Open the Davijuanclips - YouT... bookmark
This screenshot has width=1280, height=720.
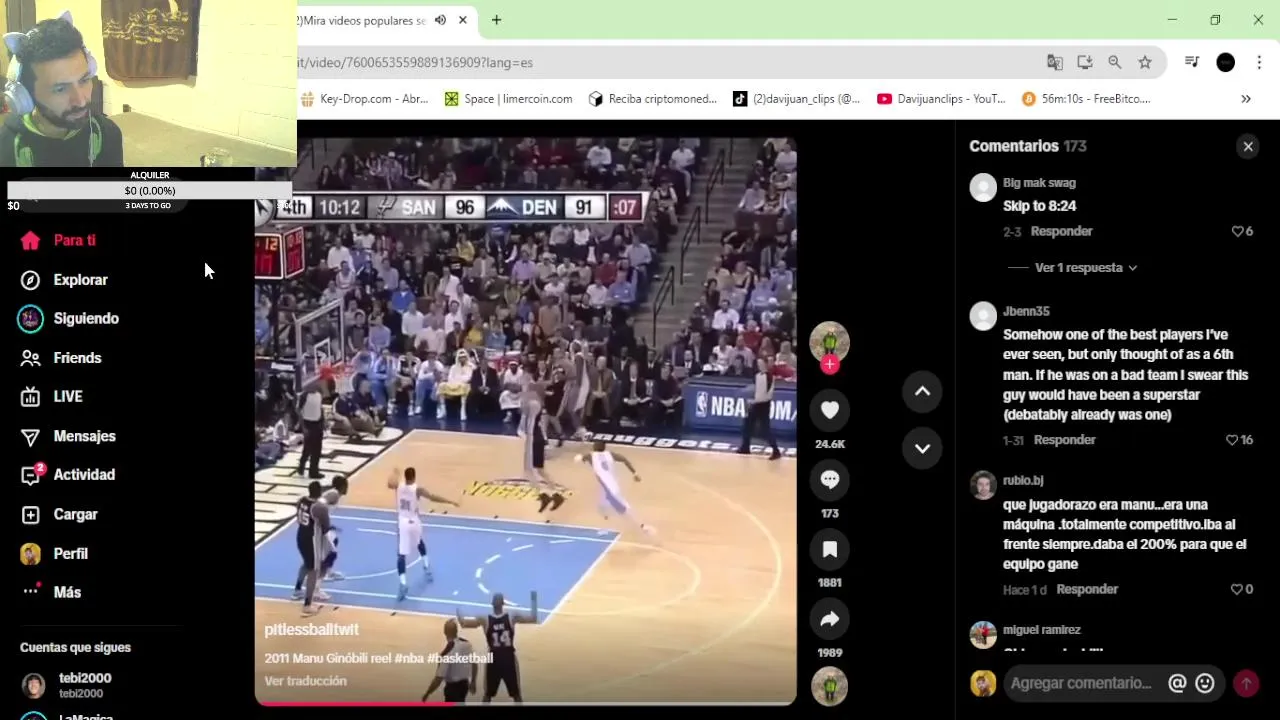click(941, 99)
